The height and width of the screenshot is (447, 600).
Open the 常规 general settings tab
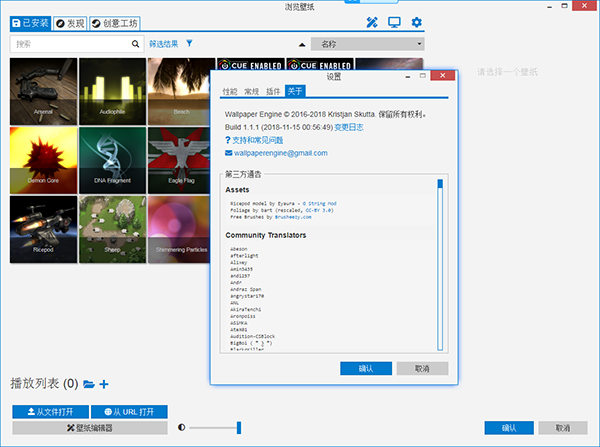(251, 91)
